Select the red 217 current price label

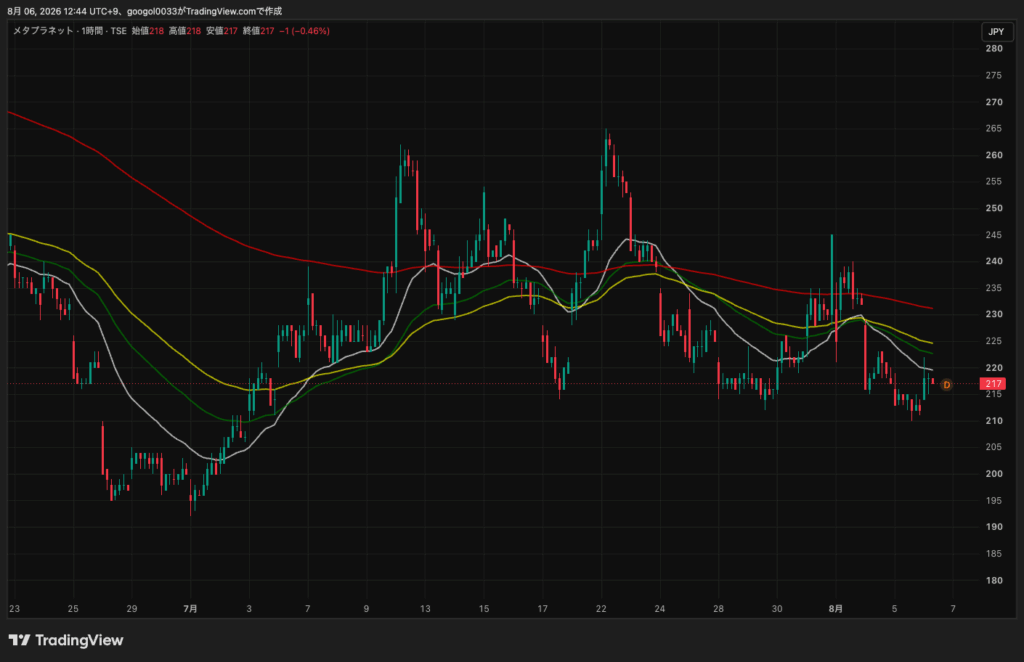pyautogui.click(x=993, y=384)
